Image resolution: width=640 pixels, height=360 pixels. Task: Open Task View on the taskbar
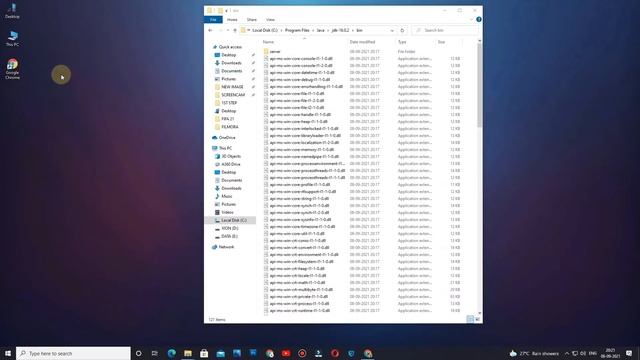pyautogui.click(x=154, y=353)
